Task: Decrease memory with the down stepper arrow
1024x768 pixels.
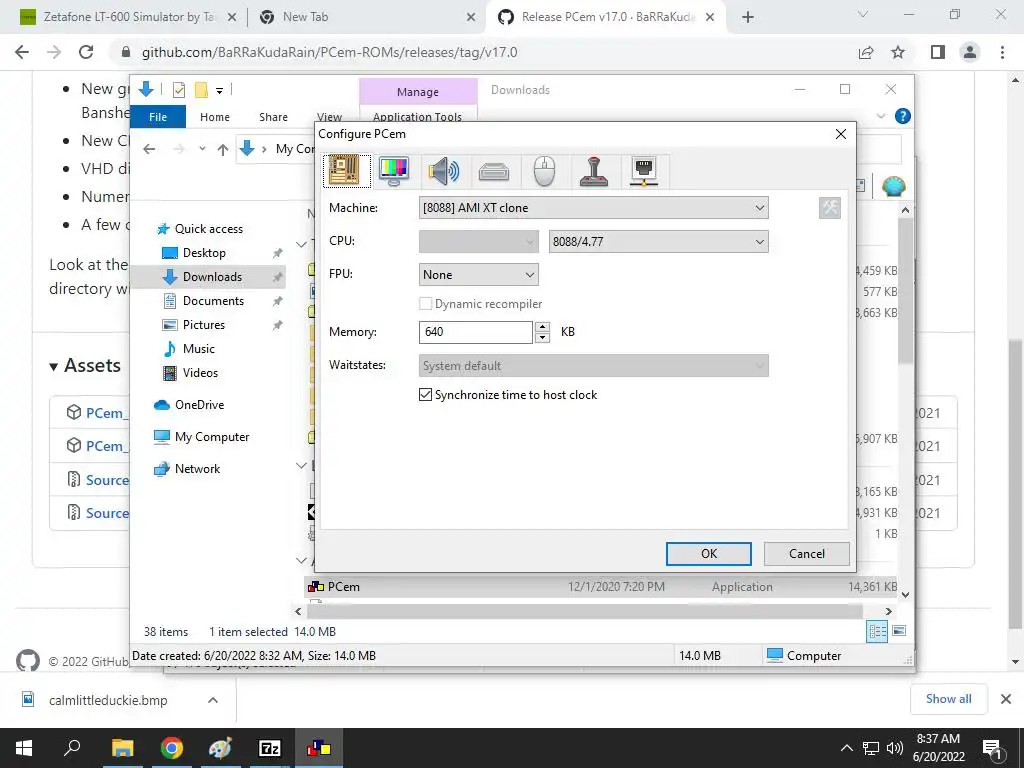Action: [542, 338]
